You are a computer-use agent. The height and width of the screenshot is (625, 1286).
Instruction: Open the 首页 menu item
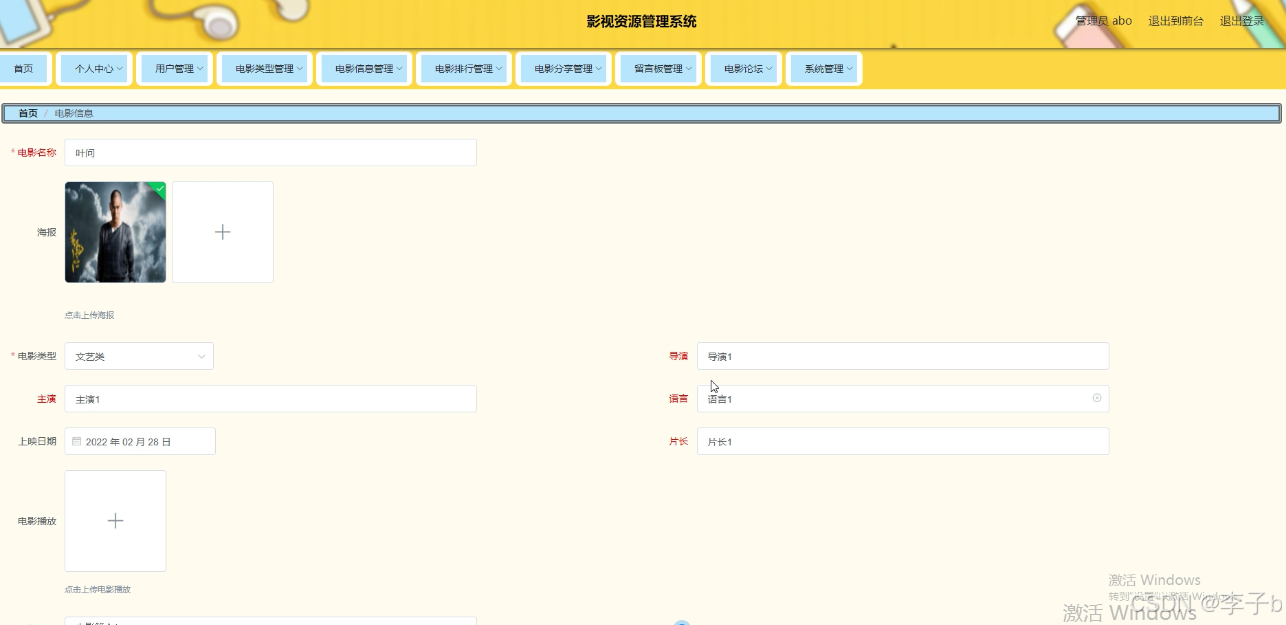(x=23, y=69)
